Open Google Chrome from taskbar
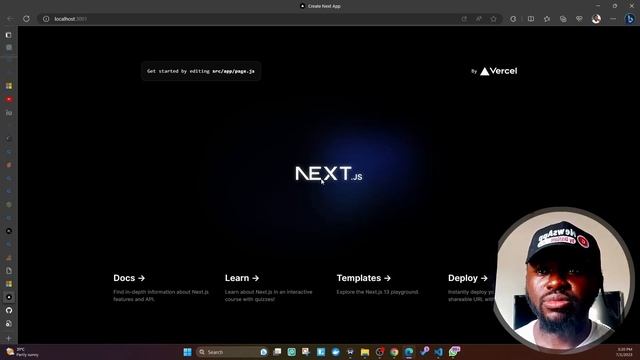The height and width of the screenshot is (360, 640). (x=394, y=352)
